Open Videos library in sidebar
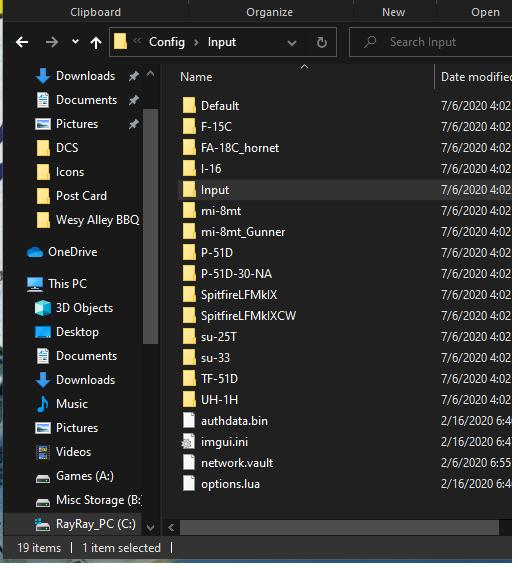 pyautogui.click(x=64, y=452)
